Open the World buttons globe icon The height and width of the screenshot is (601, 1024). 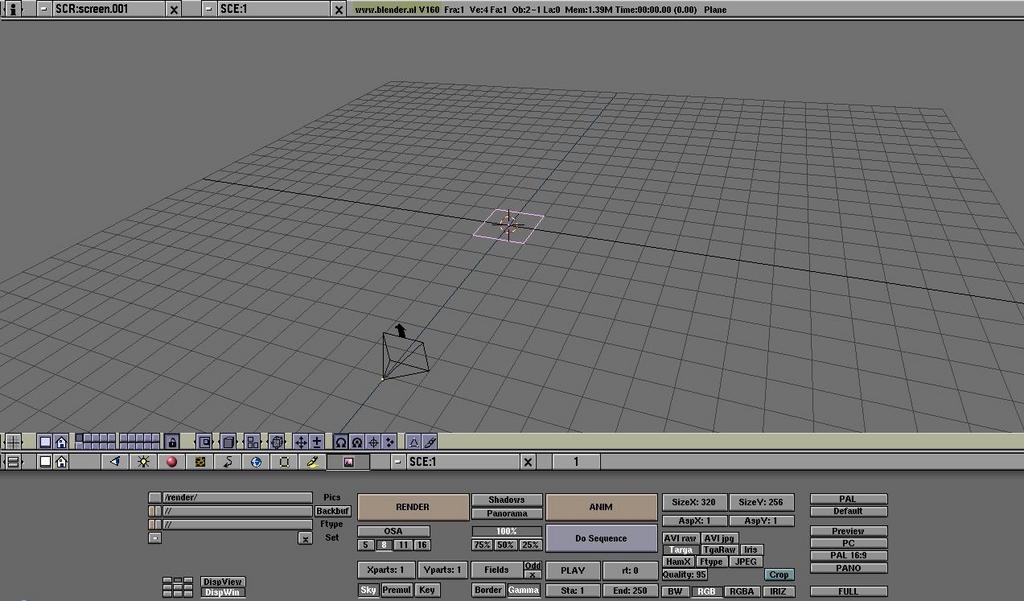coord(257,462)
